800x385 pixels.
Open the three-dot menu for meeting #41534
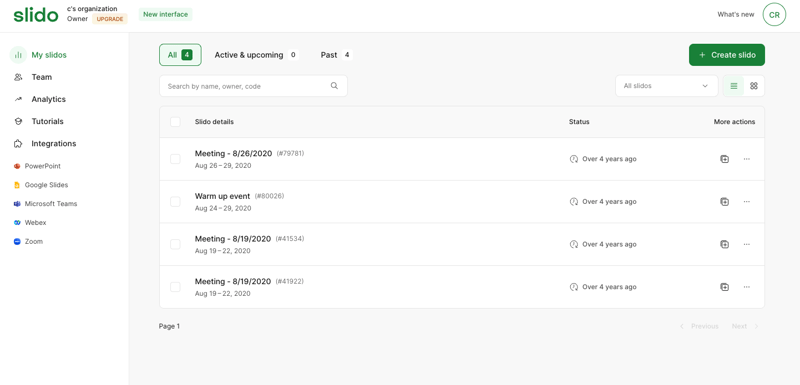(746, 244)
